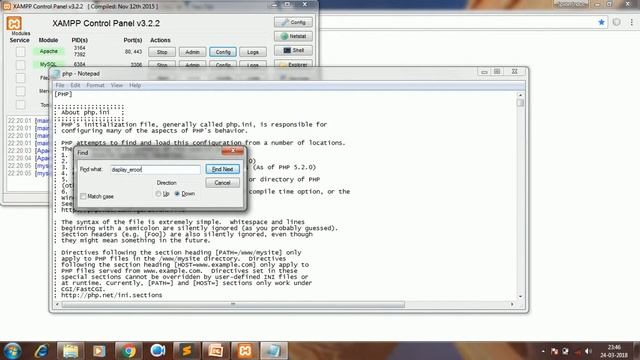
Task: Open Netstat in XAMPP panel
Action: pyautogui.click(x=293, y=36)
